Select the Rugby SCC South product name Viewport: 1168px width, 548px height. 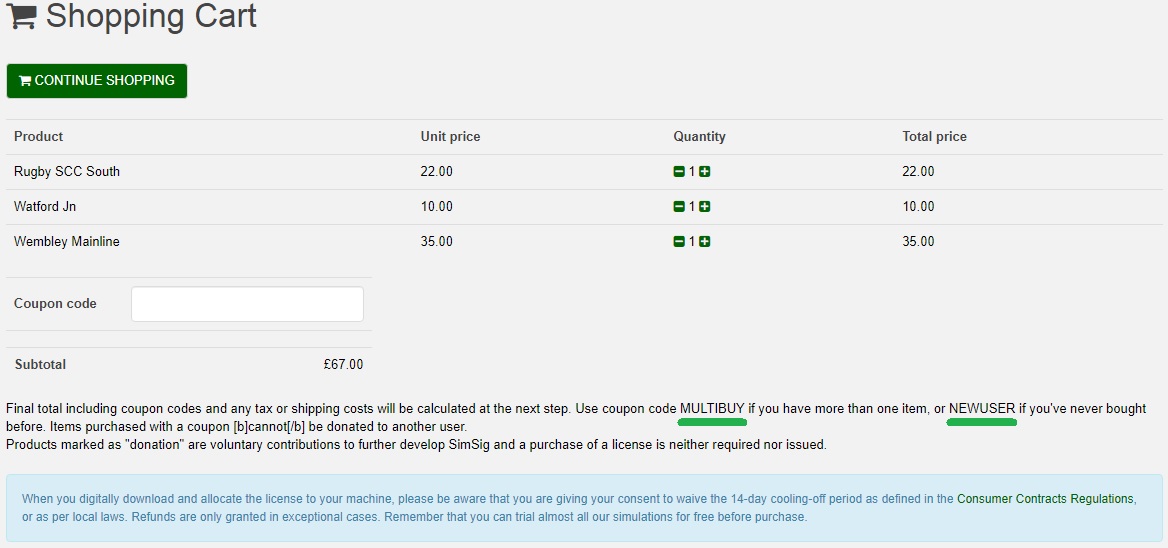pos(67,172)
